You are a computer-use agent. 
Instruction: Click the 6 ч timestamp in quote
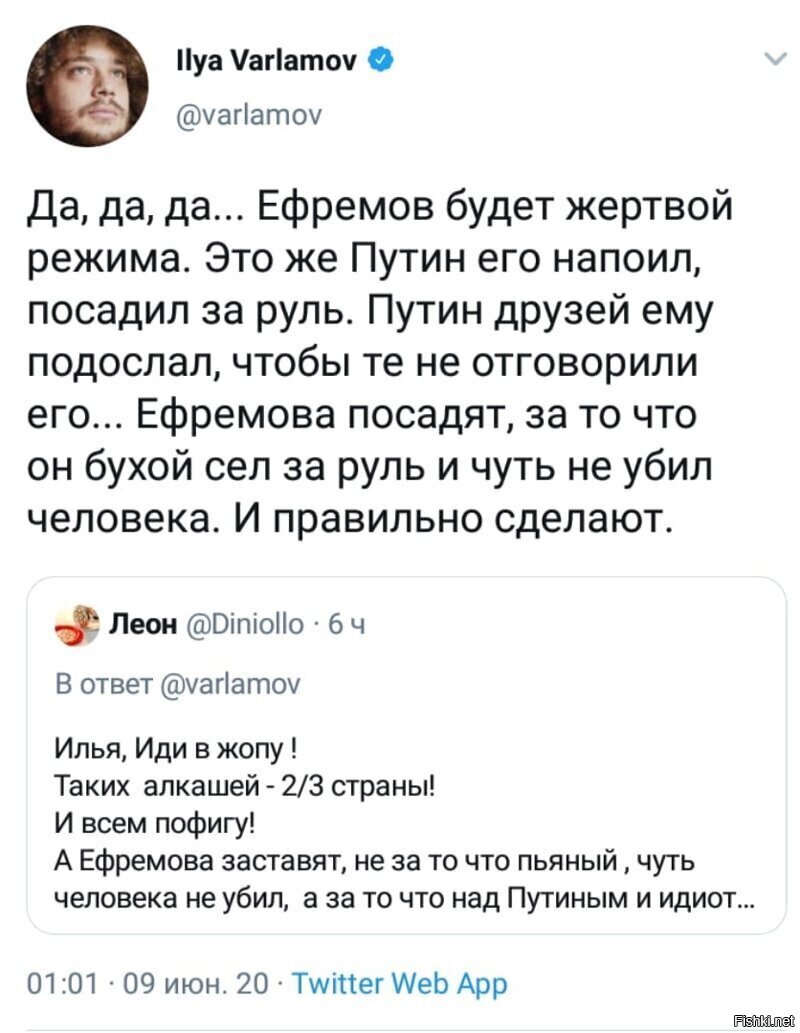click(347, 624)
